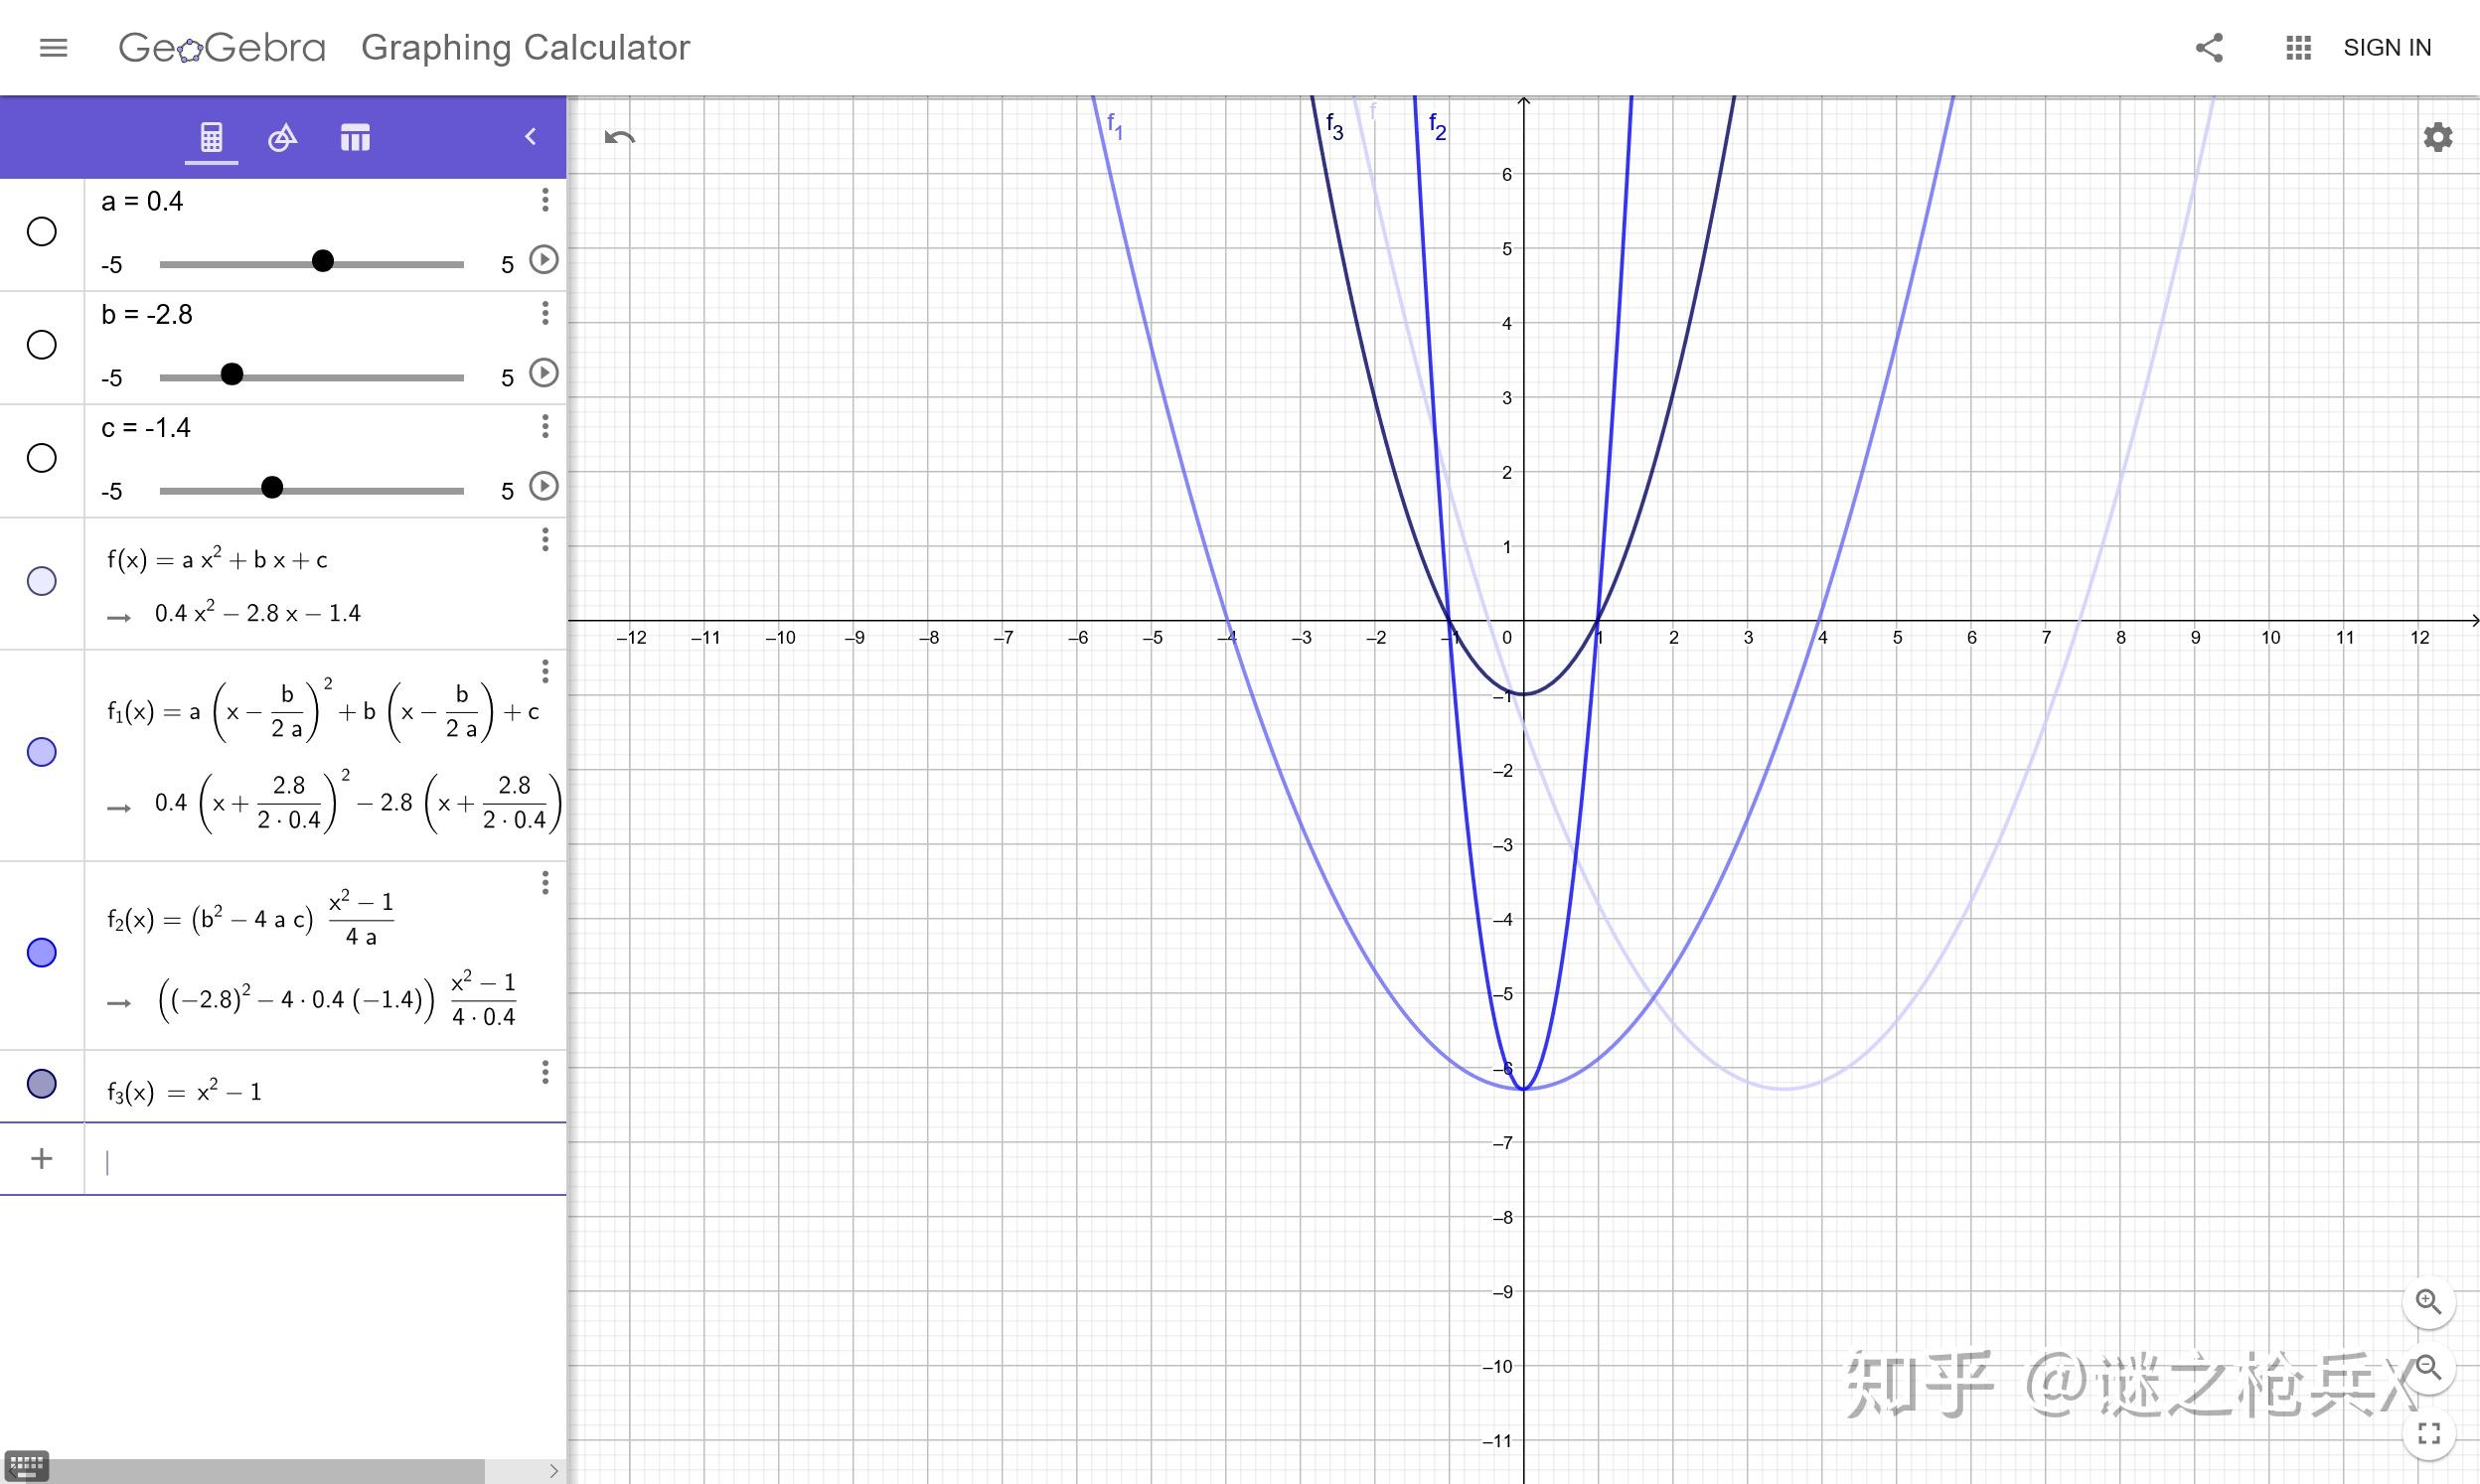Open the hamburger main menu

click(53, 47)
